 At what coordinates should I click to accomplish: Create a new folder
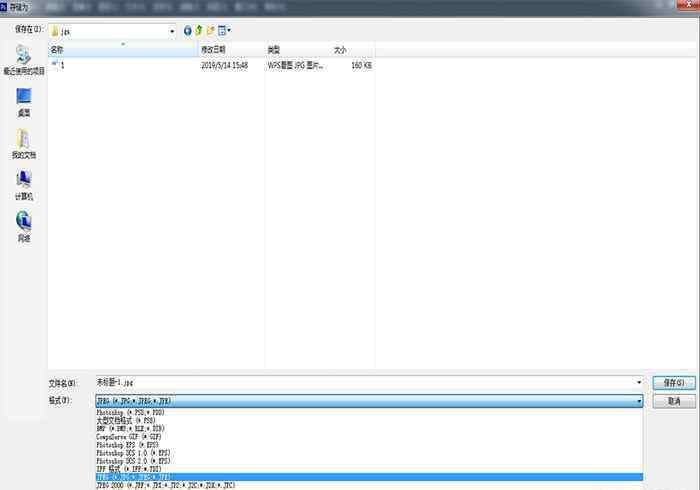click(210, 31)
